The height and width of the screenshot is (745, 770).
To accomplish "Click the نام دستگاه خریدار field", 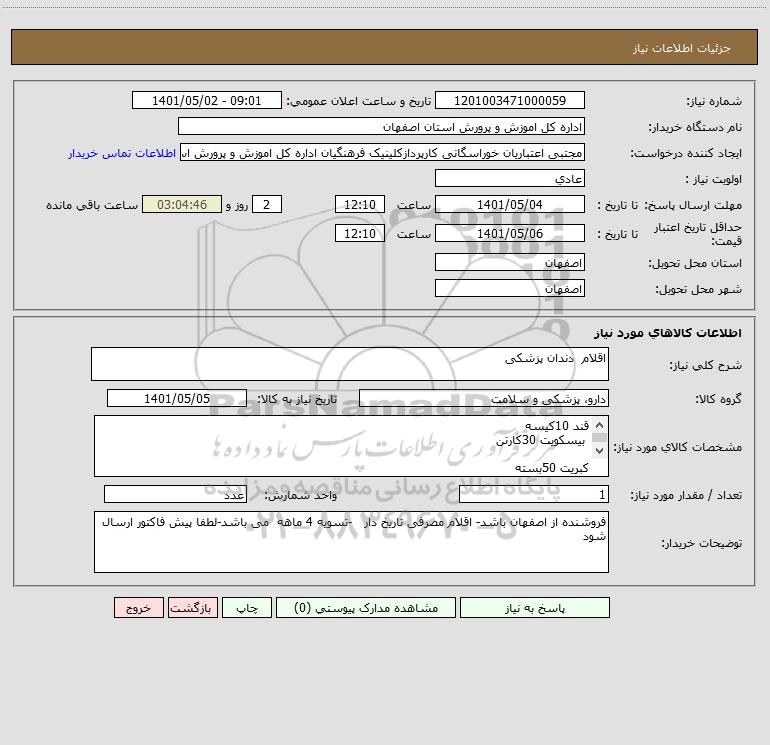I will coord(381,126).
